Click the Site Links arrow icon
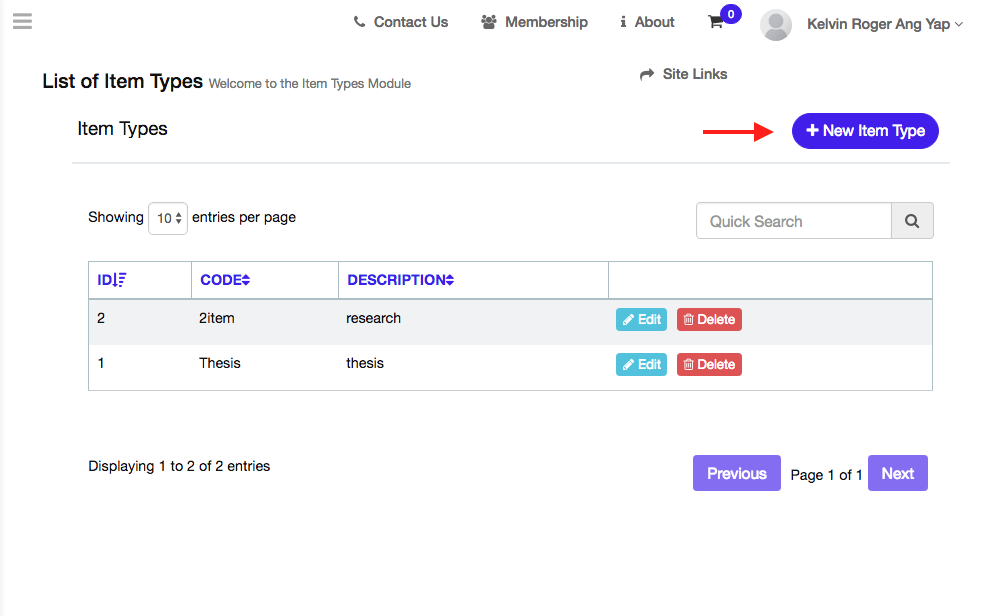This screenshot has height=616, width=994. (647, 75)
